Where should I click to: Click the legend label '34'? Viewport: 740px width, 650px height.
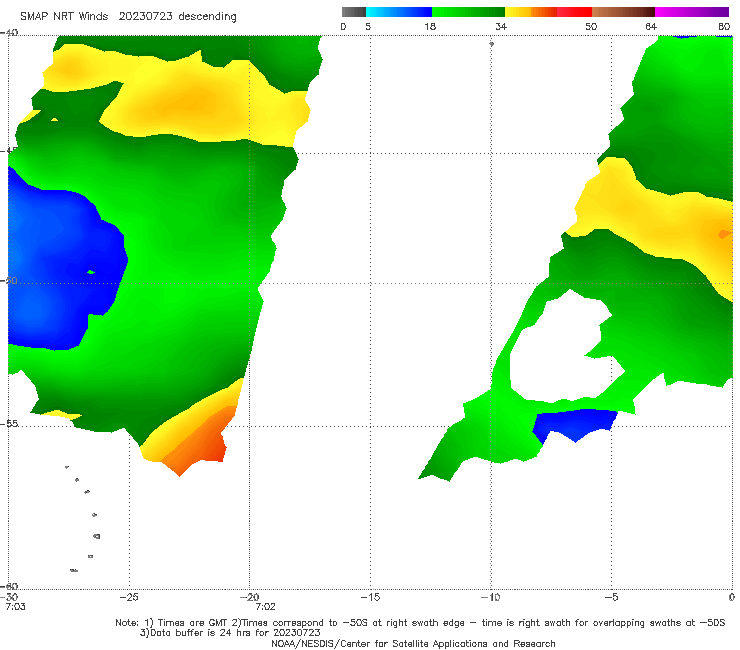[501, 26]
